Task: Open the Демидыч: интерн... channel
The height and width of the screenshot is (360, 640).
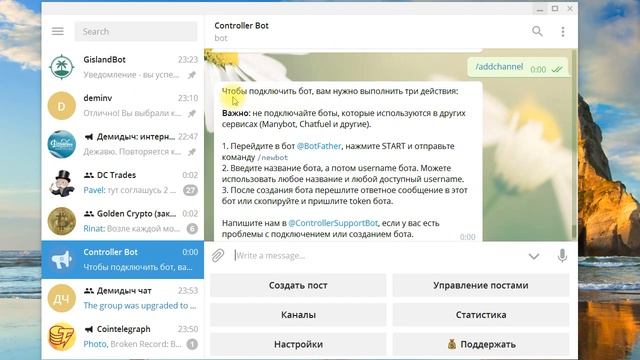Action: (122, 144)
